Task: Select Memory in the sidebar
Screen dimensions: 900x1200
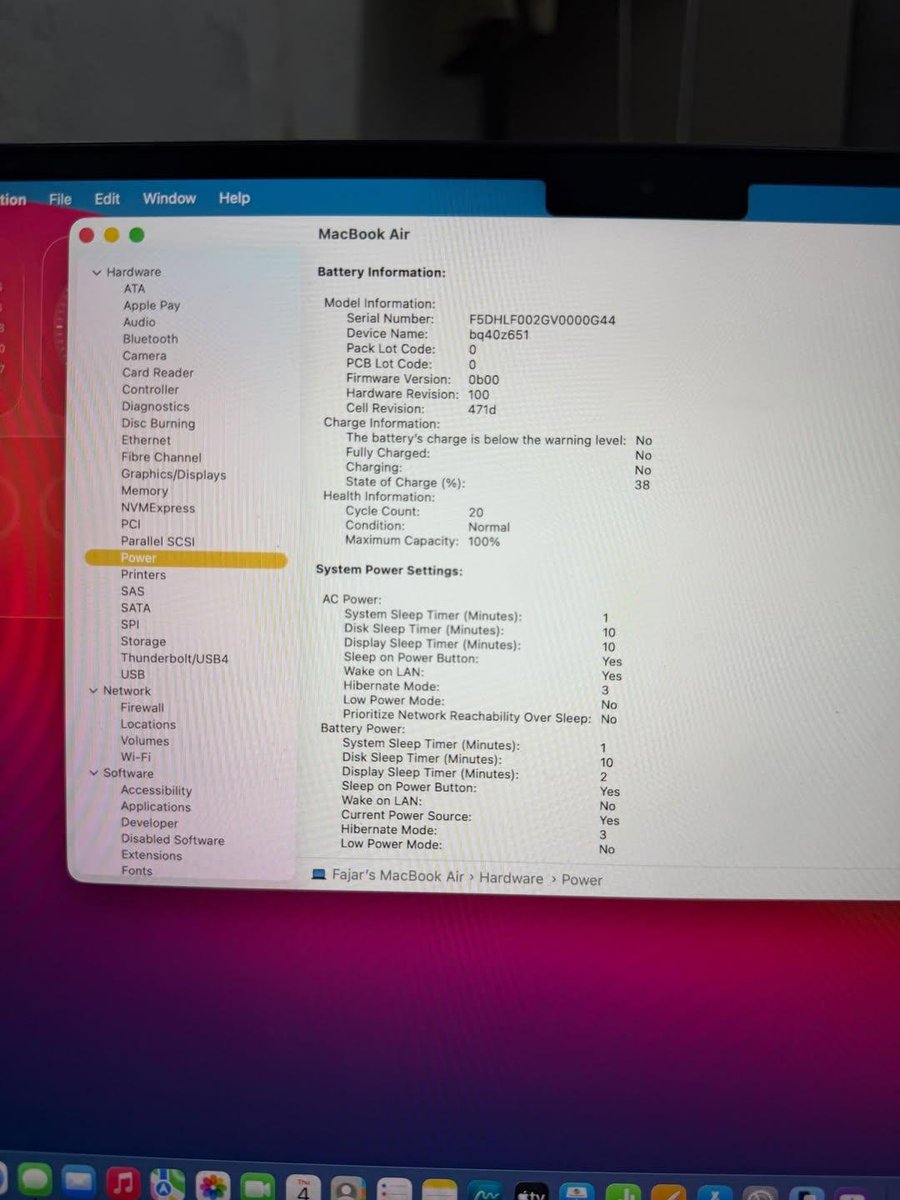Action: pyautogui.click(x=144, y=491)
